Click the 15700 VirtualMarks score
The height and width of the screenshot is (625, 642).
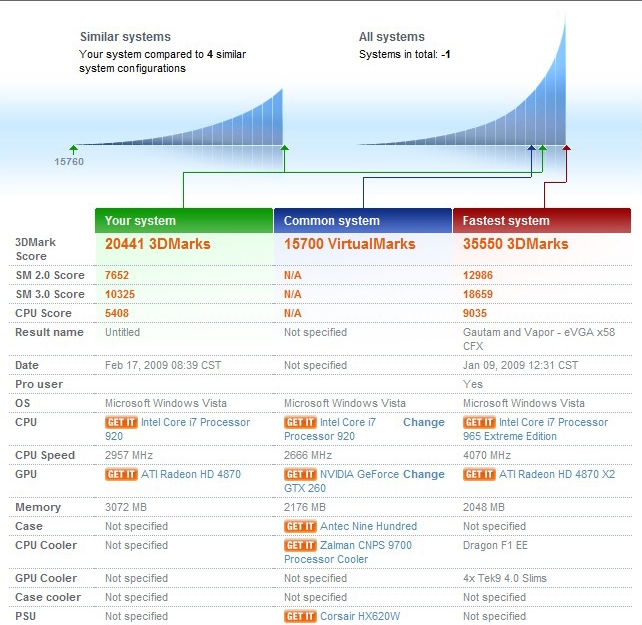(x=350, y=244)
